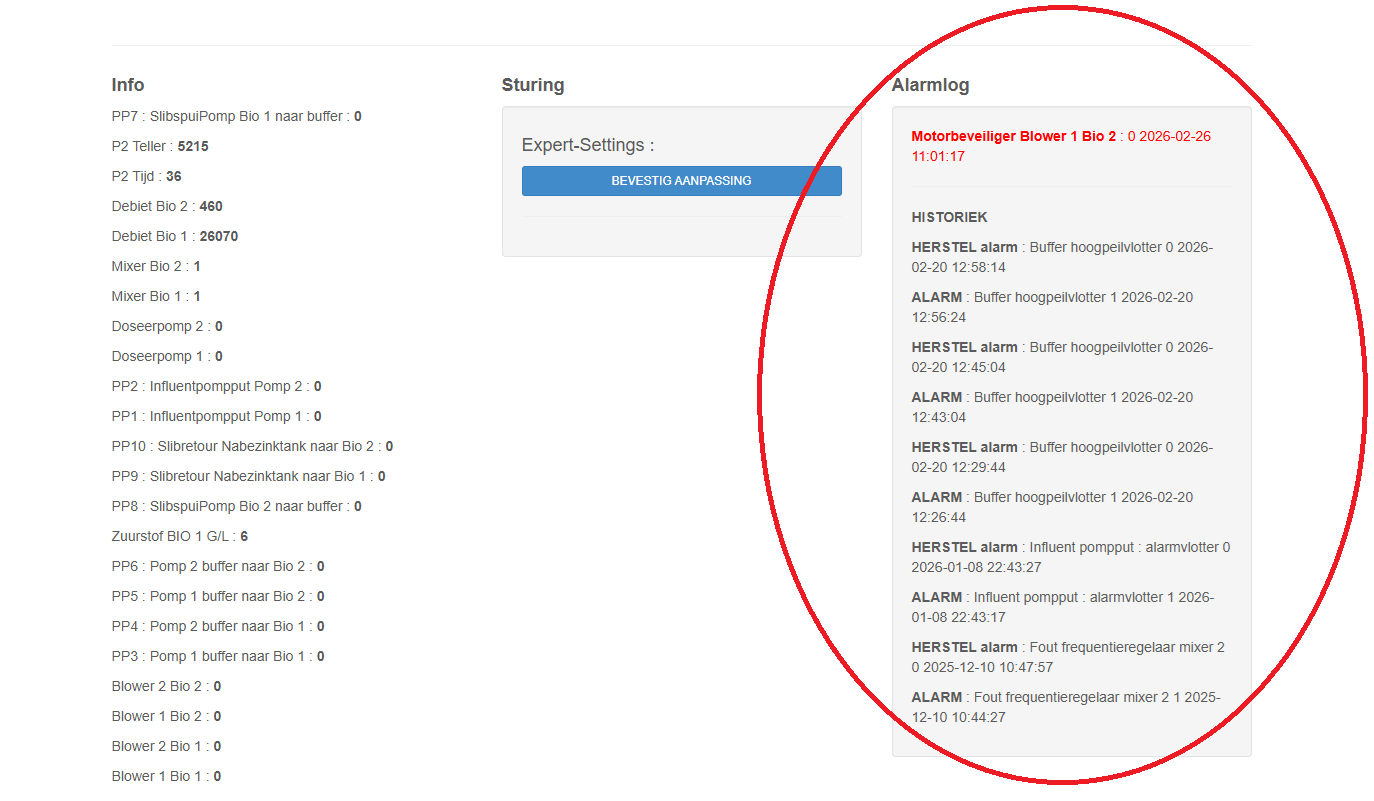The height and width of the screenshot is (801, 1374).
Task: Select the Expert-Settings label
Action: click(588, 145)
